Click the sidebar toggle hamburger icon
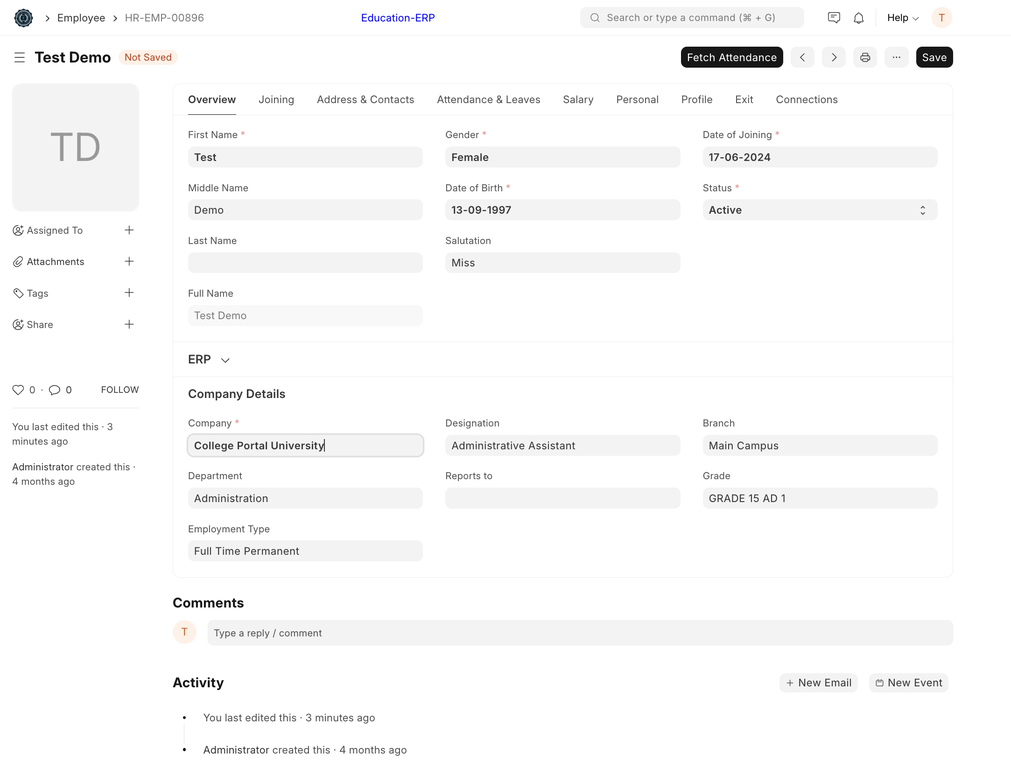The width and height of the screenshot is (1011, 768). (19, 58)
